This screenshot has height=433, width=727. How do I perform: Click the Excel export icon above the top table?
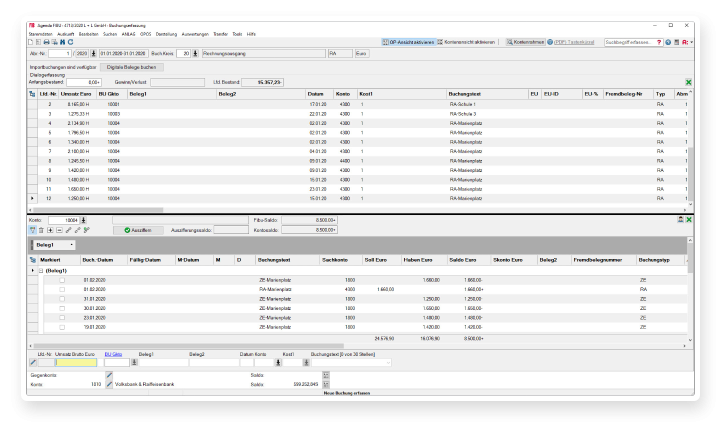point(688,82)
